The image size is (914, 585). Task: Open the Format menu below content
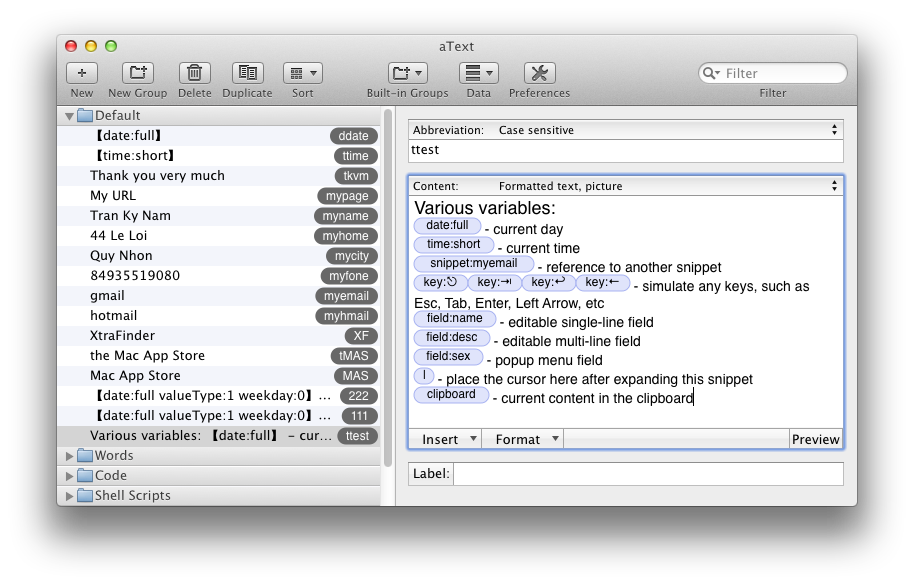click(x=523, y=439)
